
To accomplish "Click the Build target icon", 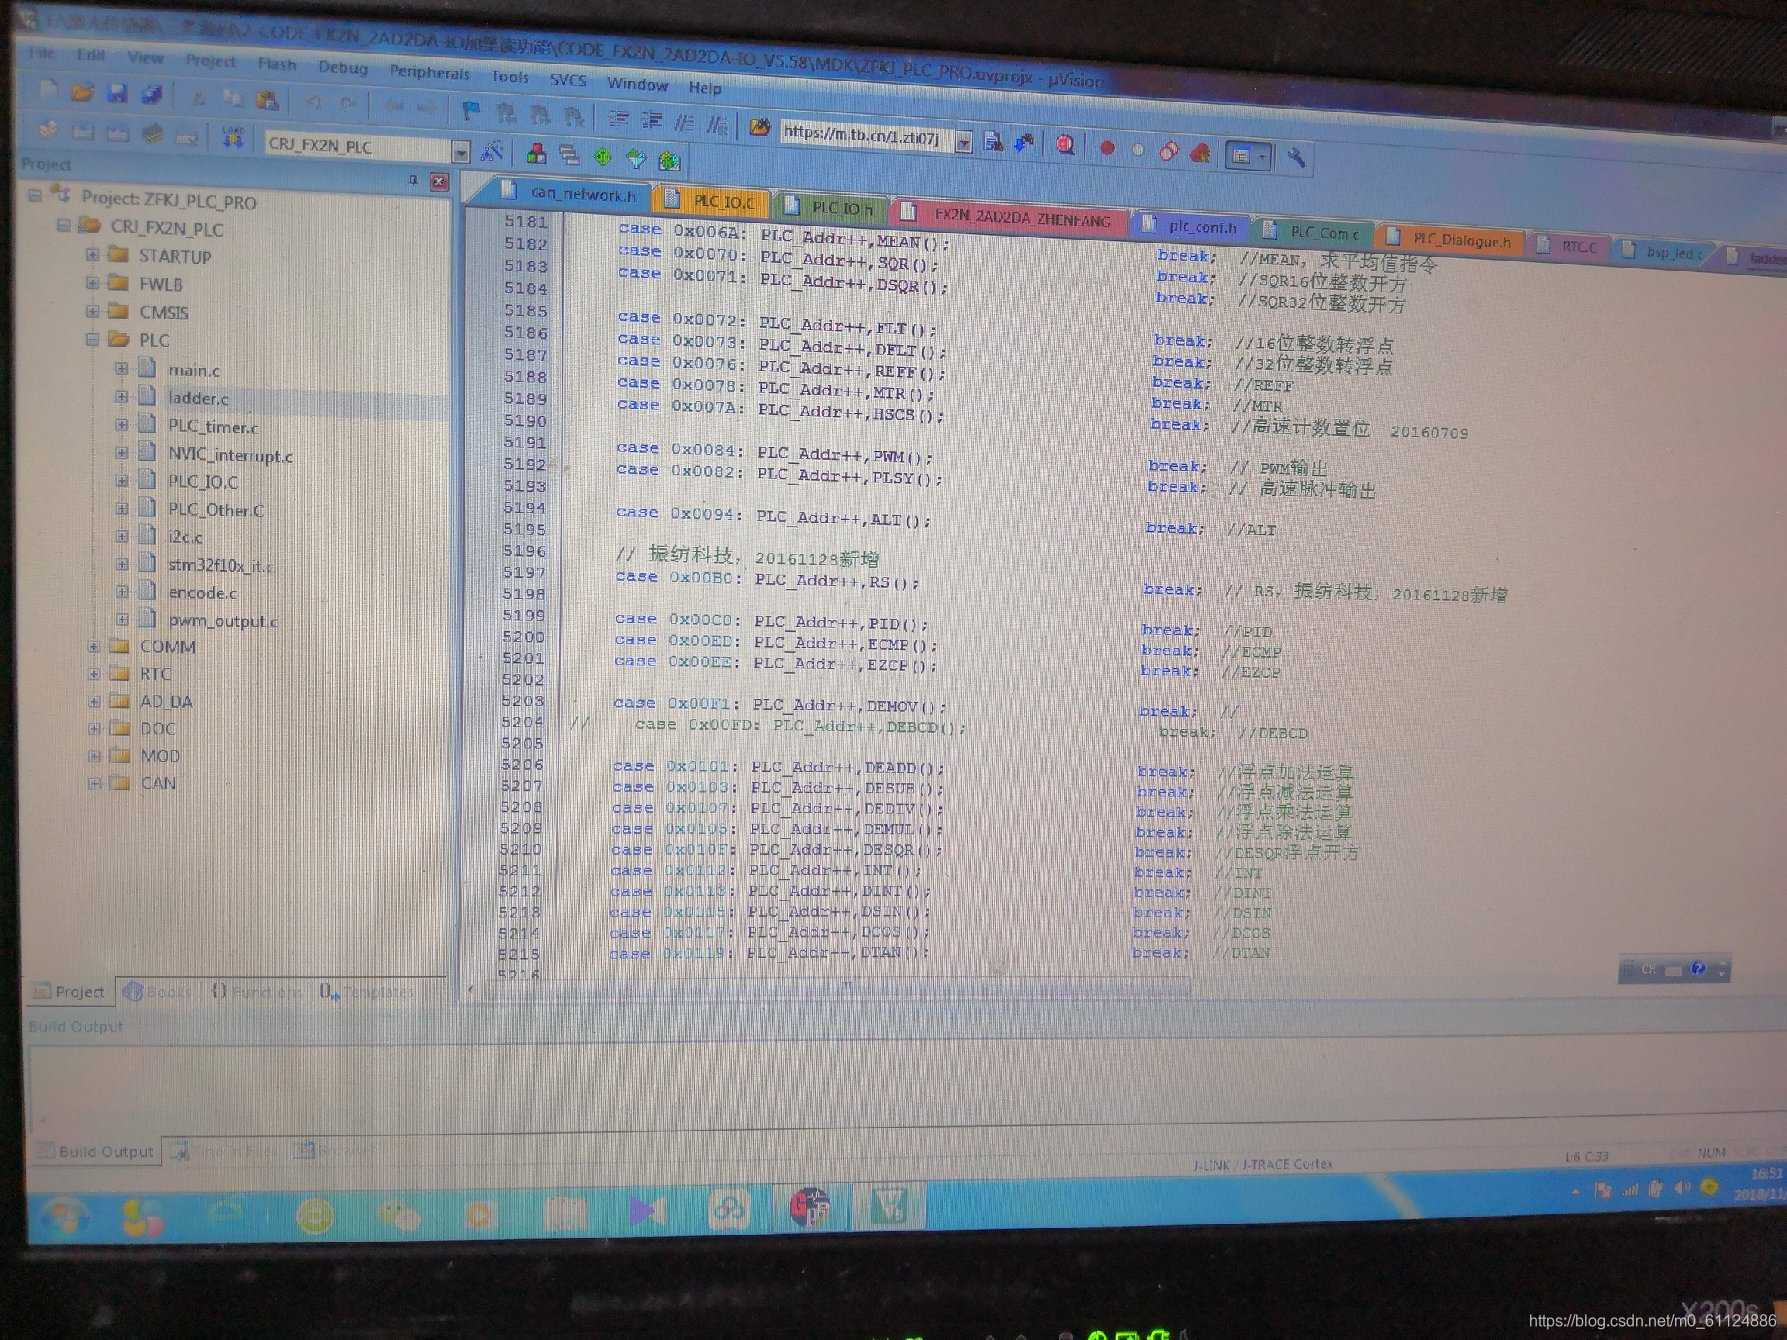I will pos(83,131).
